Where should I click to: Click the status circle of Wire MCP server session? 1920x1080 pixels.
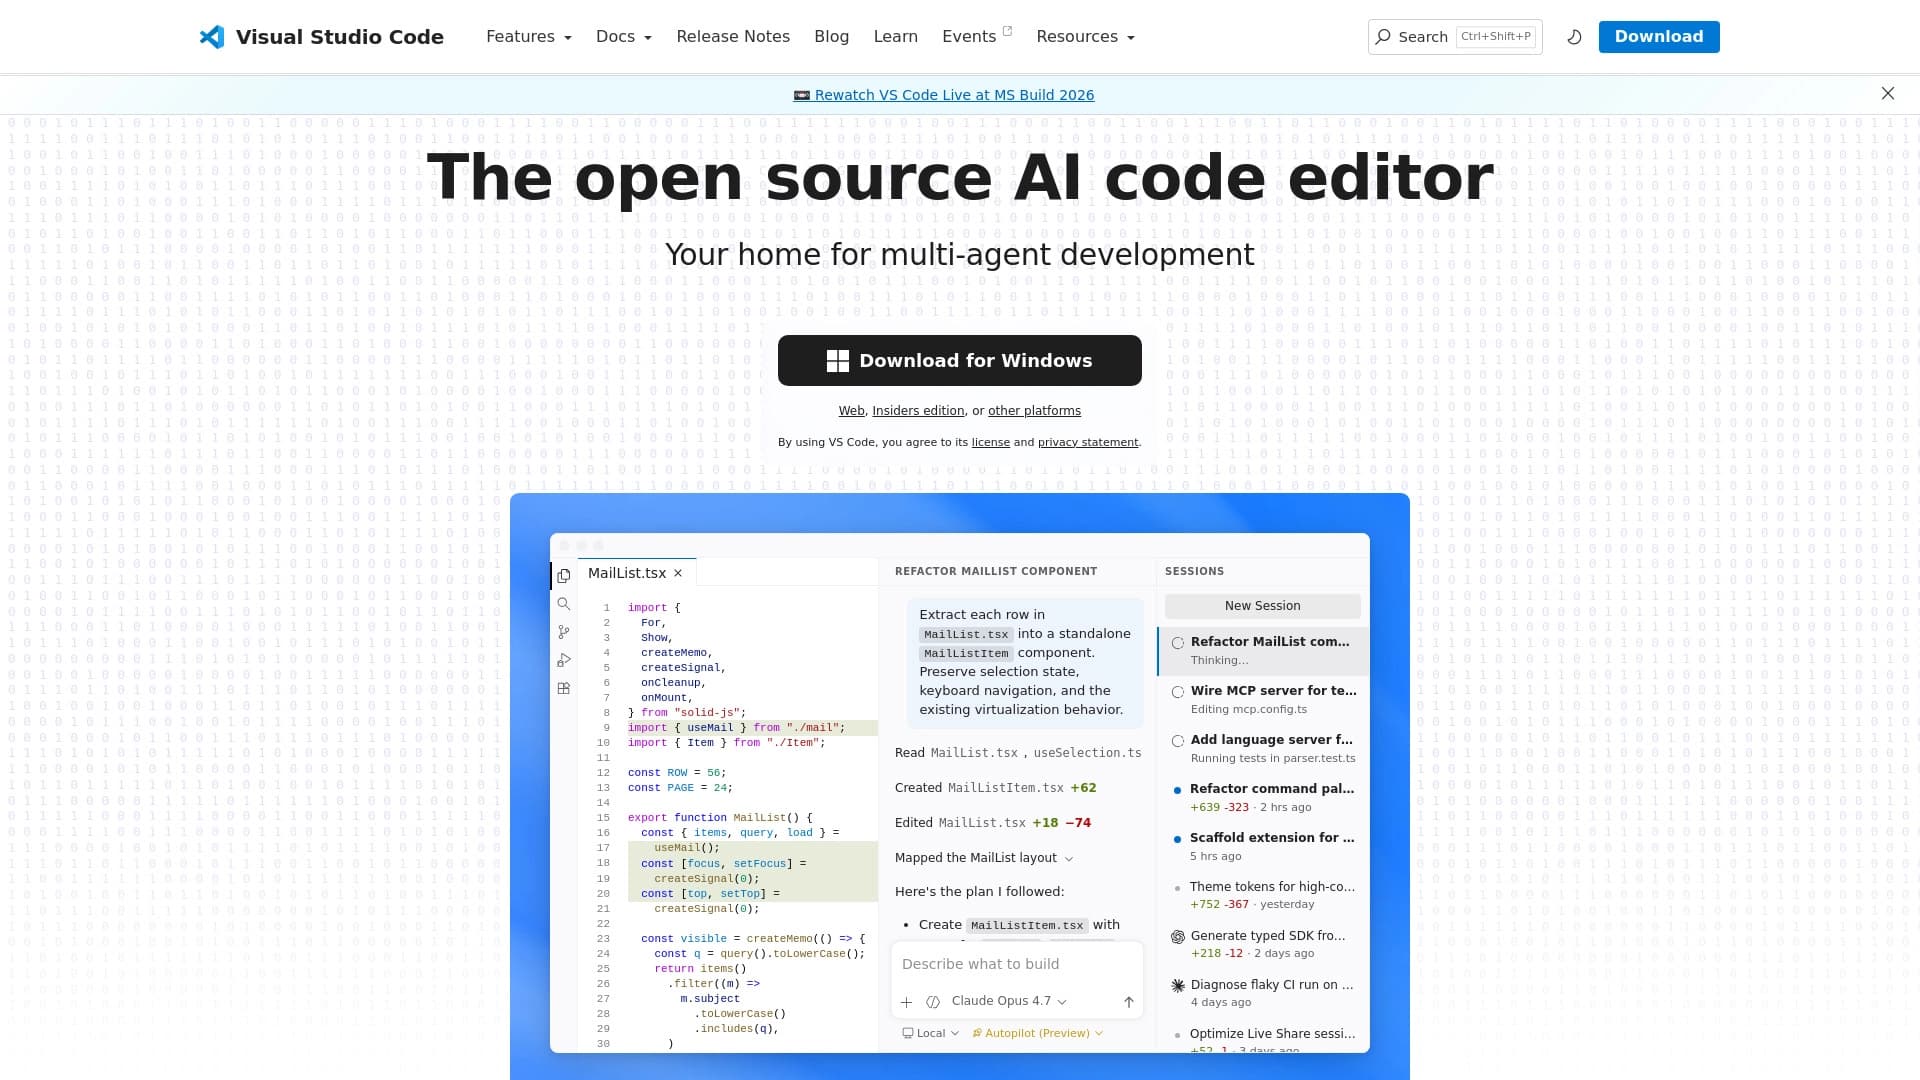pyautogui.click(x=1178, y=692)
